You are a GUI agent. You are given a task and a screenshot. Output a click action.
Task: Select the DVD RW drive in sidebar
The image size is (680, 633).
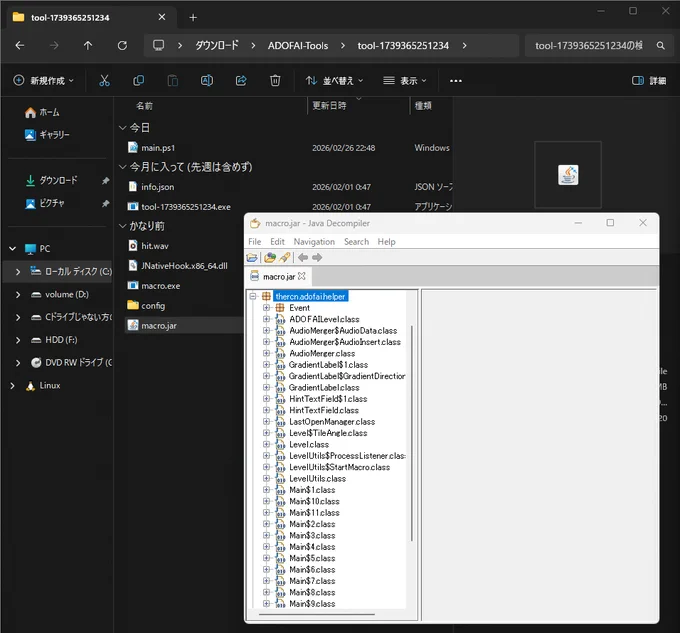(72, 362)
